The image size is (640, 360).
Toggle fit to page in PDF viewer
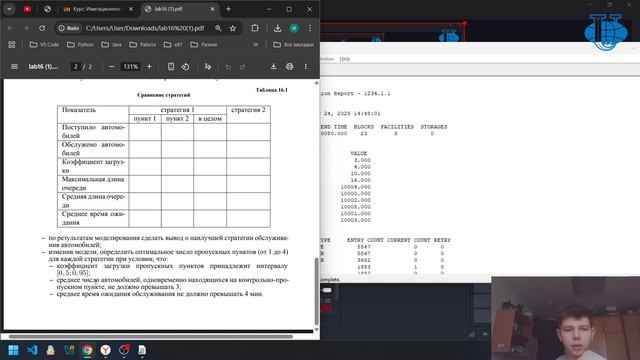click(171, 67)
